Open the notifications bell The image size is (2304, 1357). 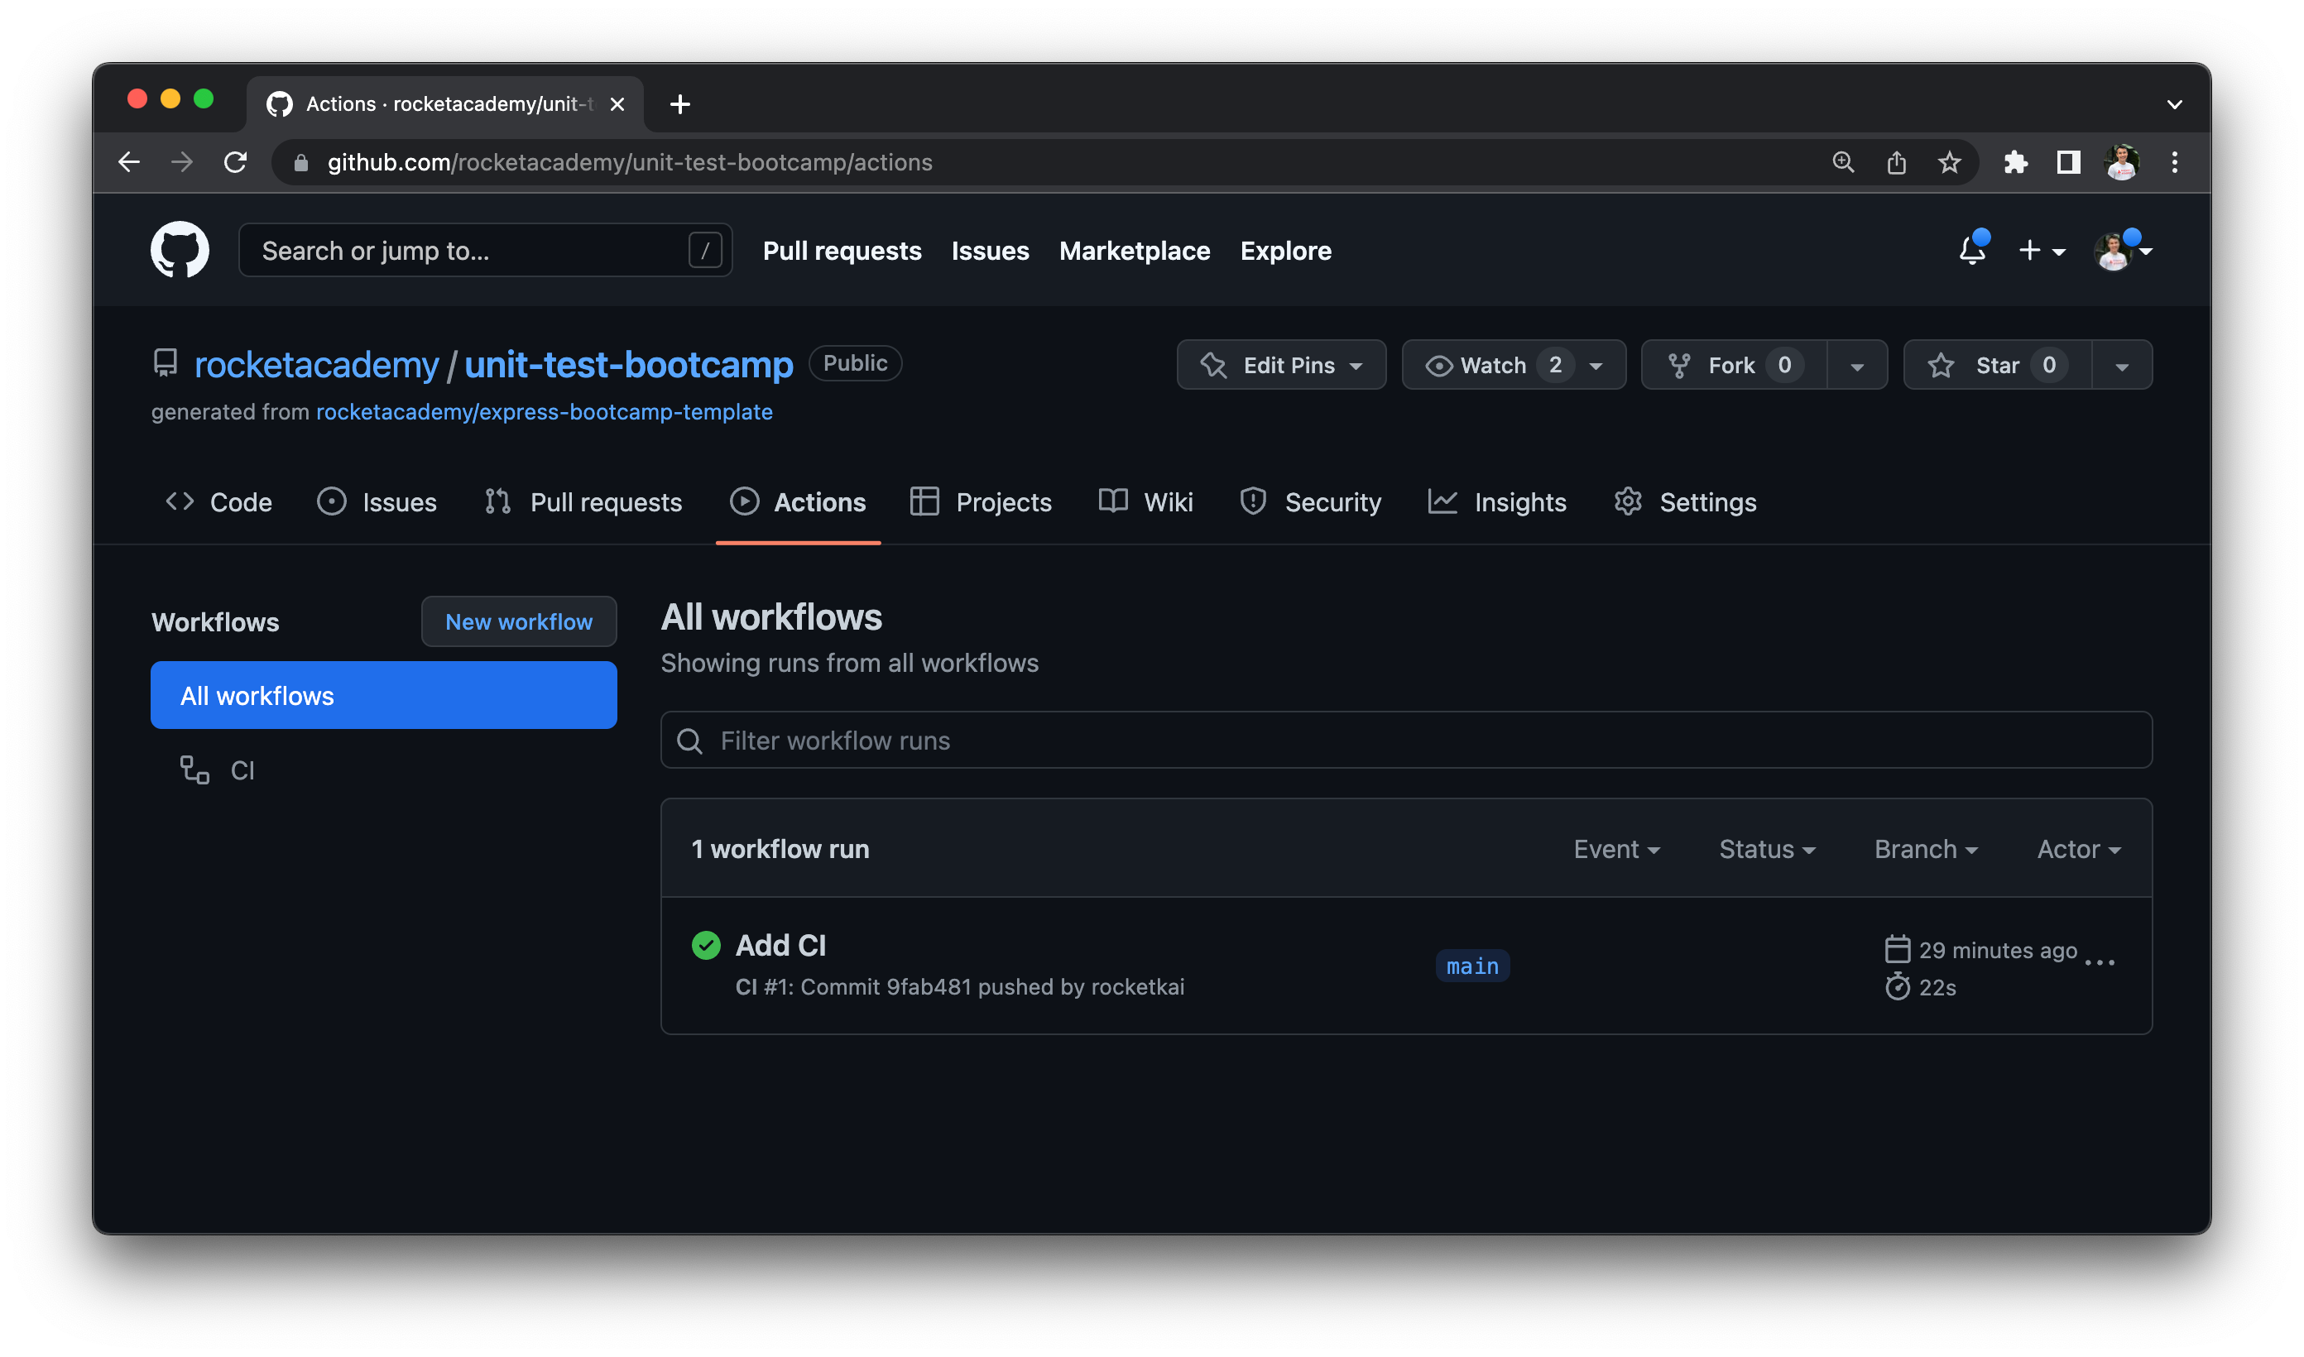coord(1971,250)
